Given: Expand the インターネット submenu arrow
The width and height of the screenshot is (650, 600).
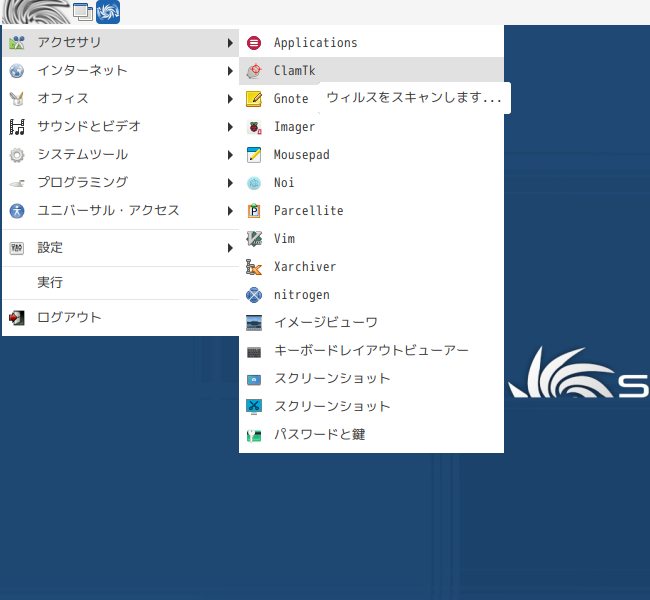Looking at the screenshot, I should point(230,71).
